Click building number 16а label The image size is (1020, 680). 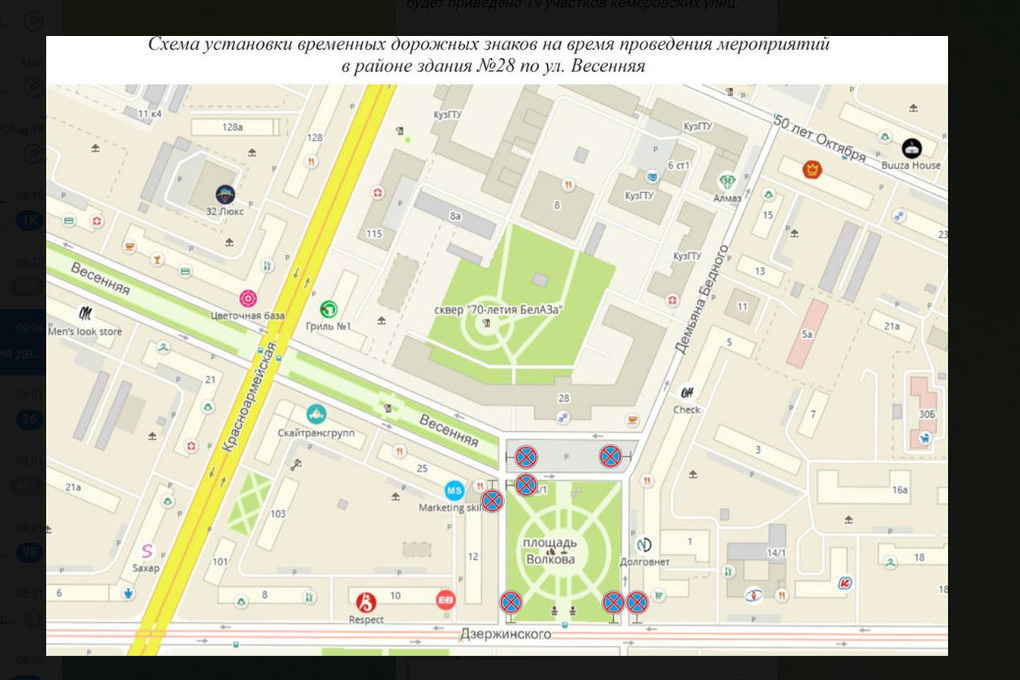tap(900, 490)
